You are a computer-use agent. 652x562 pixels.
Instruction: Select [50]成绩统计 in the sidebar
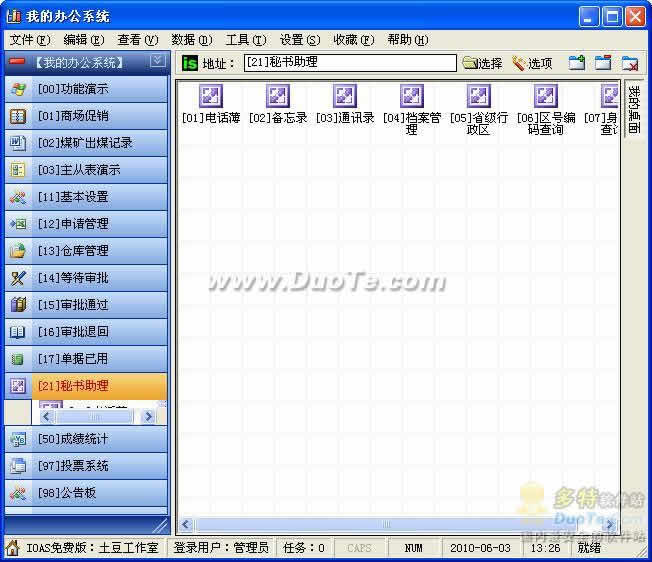(x=86, y=439)
